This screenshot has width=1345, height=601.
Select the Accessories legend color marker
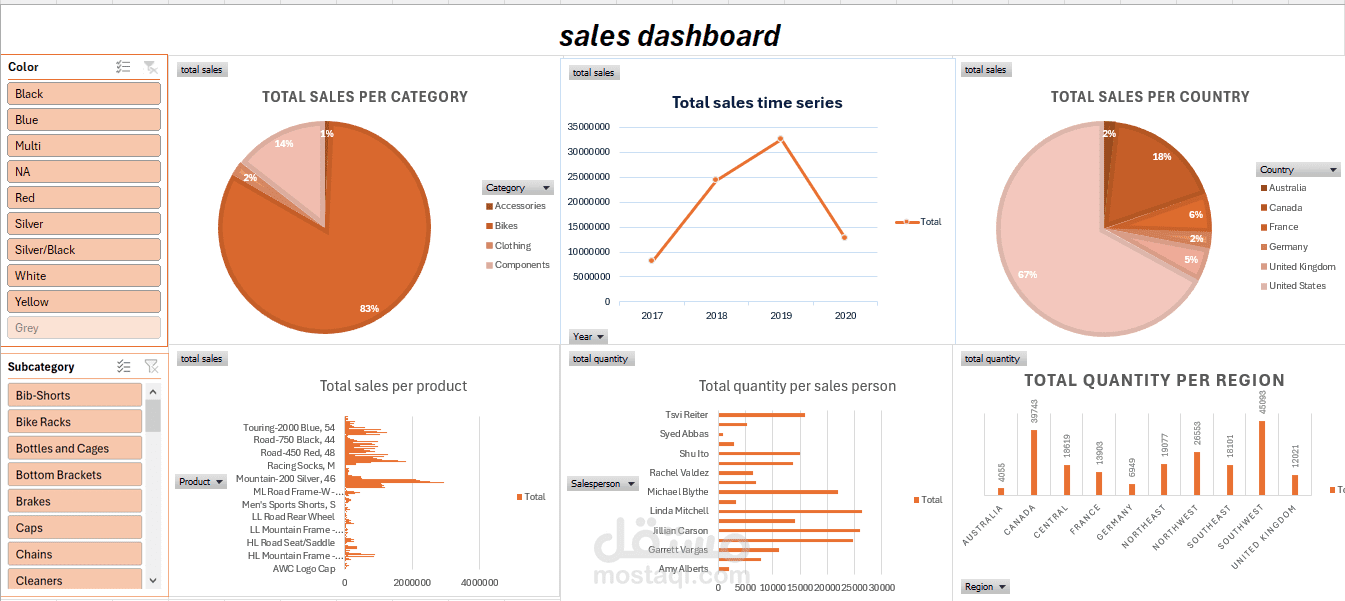pyautogui.click(x=489, y=206)
